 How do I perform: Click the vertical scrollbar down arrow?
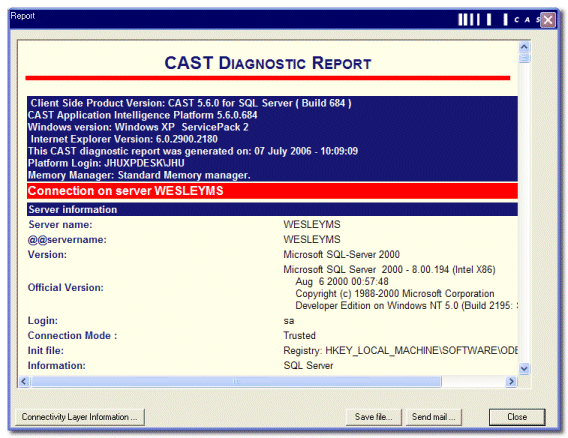point(524,369)
